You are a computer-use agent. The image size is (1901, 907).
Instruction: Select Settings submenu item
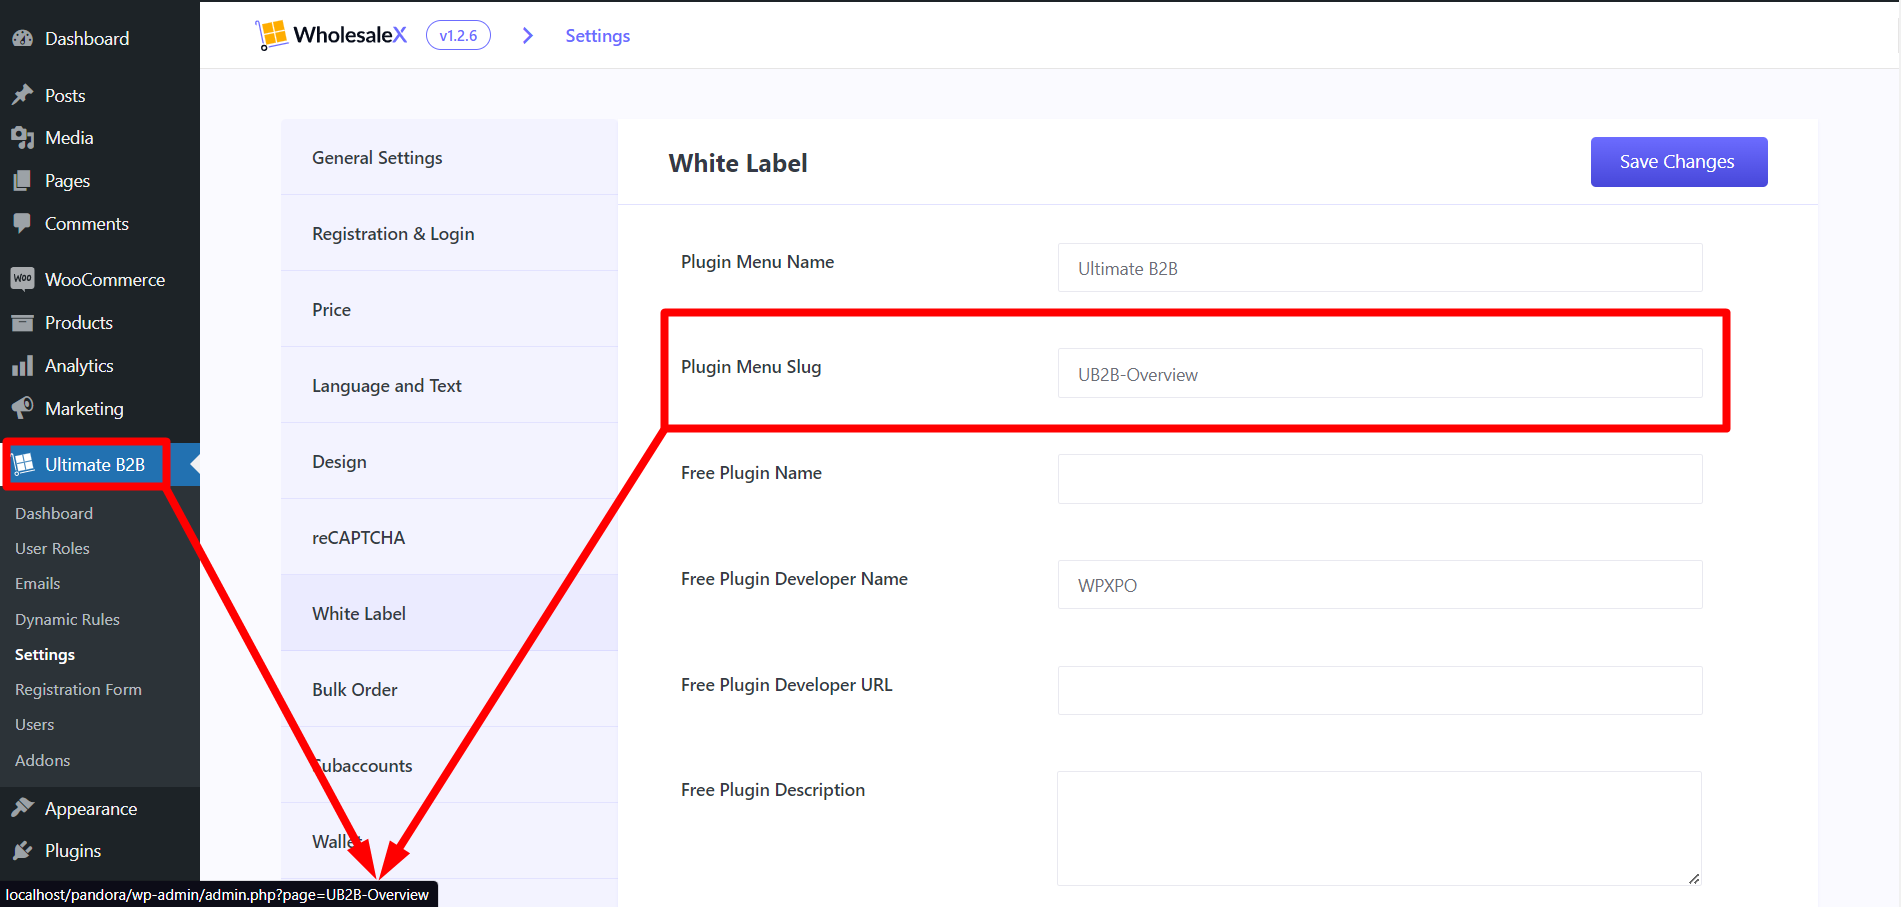pyautogui.click(x=45, y=654)
